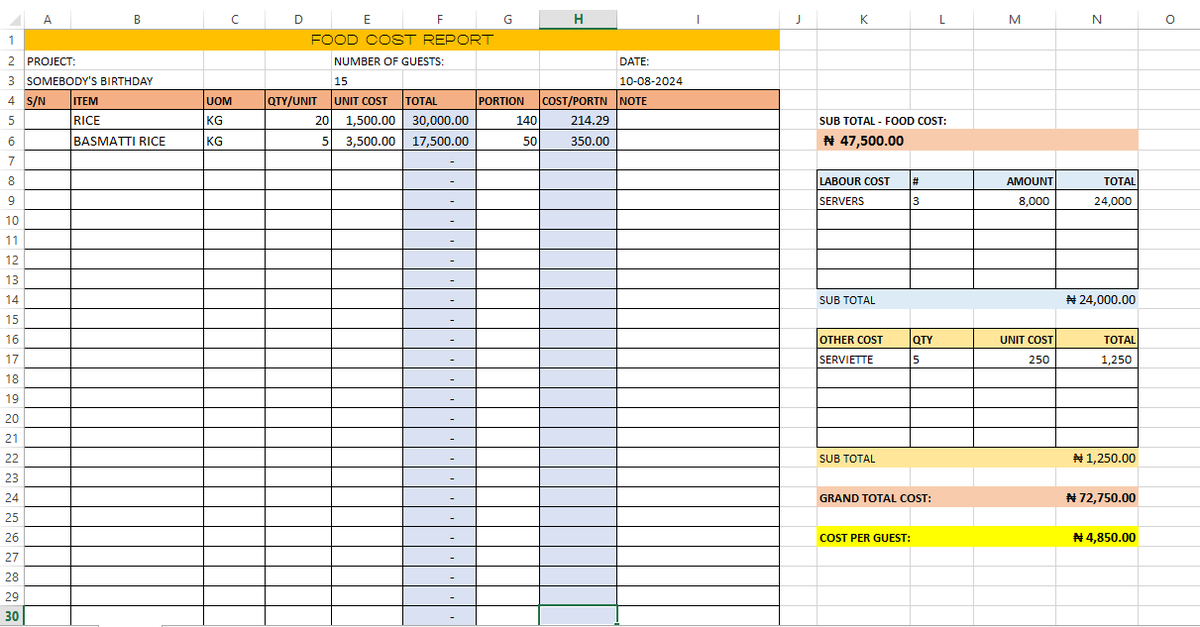Viewport: 1200px width, 627px height.
Task: Select the ₦ 47,500.00 food subtotal cell
Action: (x=978, y=140)
